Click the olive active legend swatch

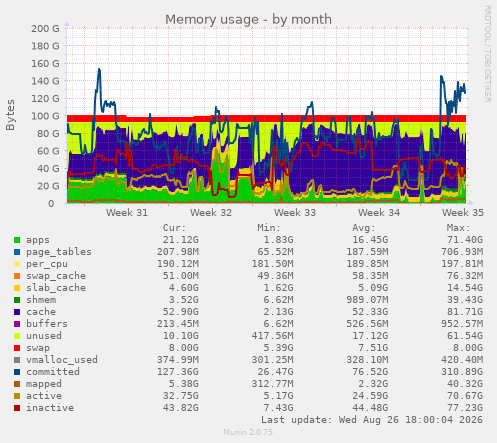coord(17,396)
